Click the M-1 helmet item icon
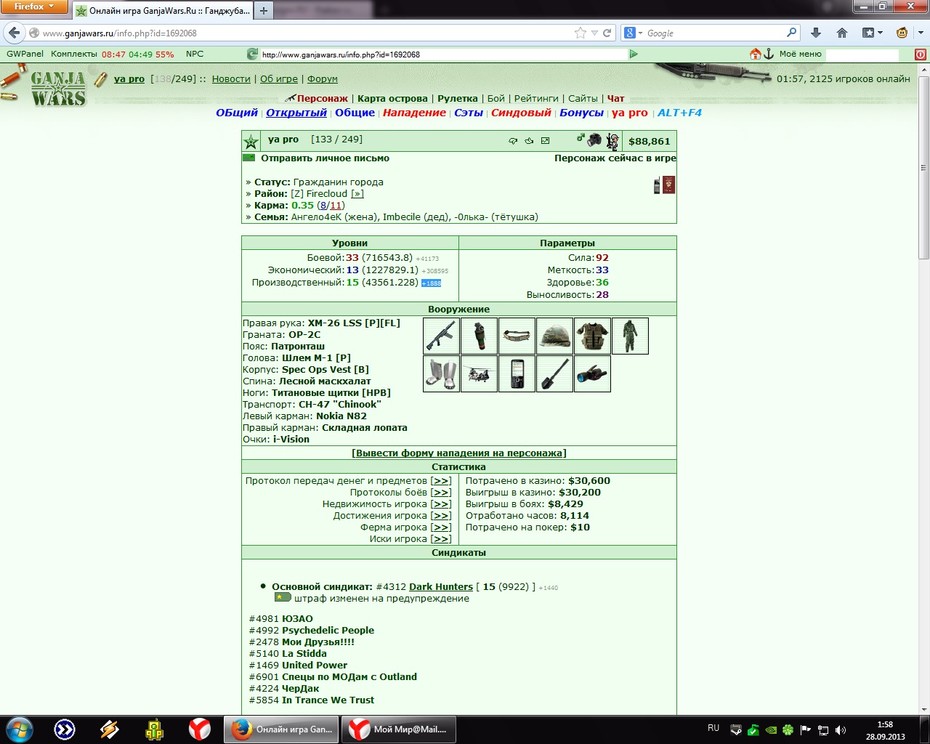Screen dimensions: 930x744 click(x=555, y=336)
